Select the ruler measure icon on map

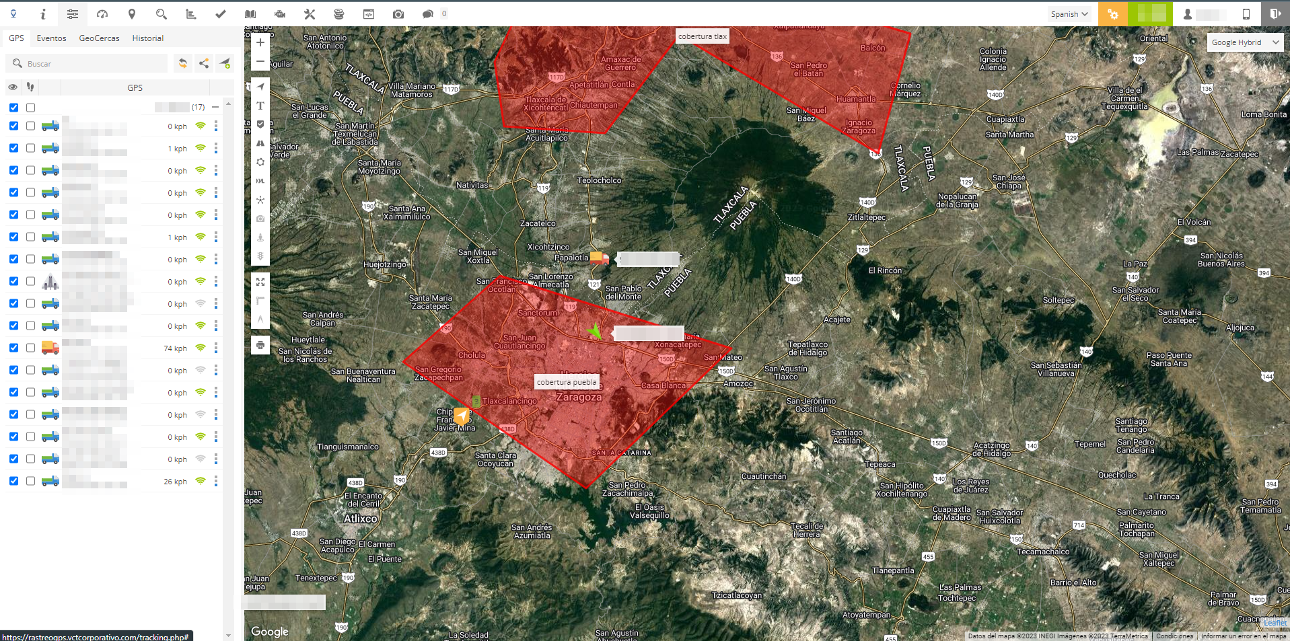click(x=261, y=300)
